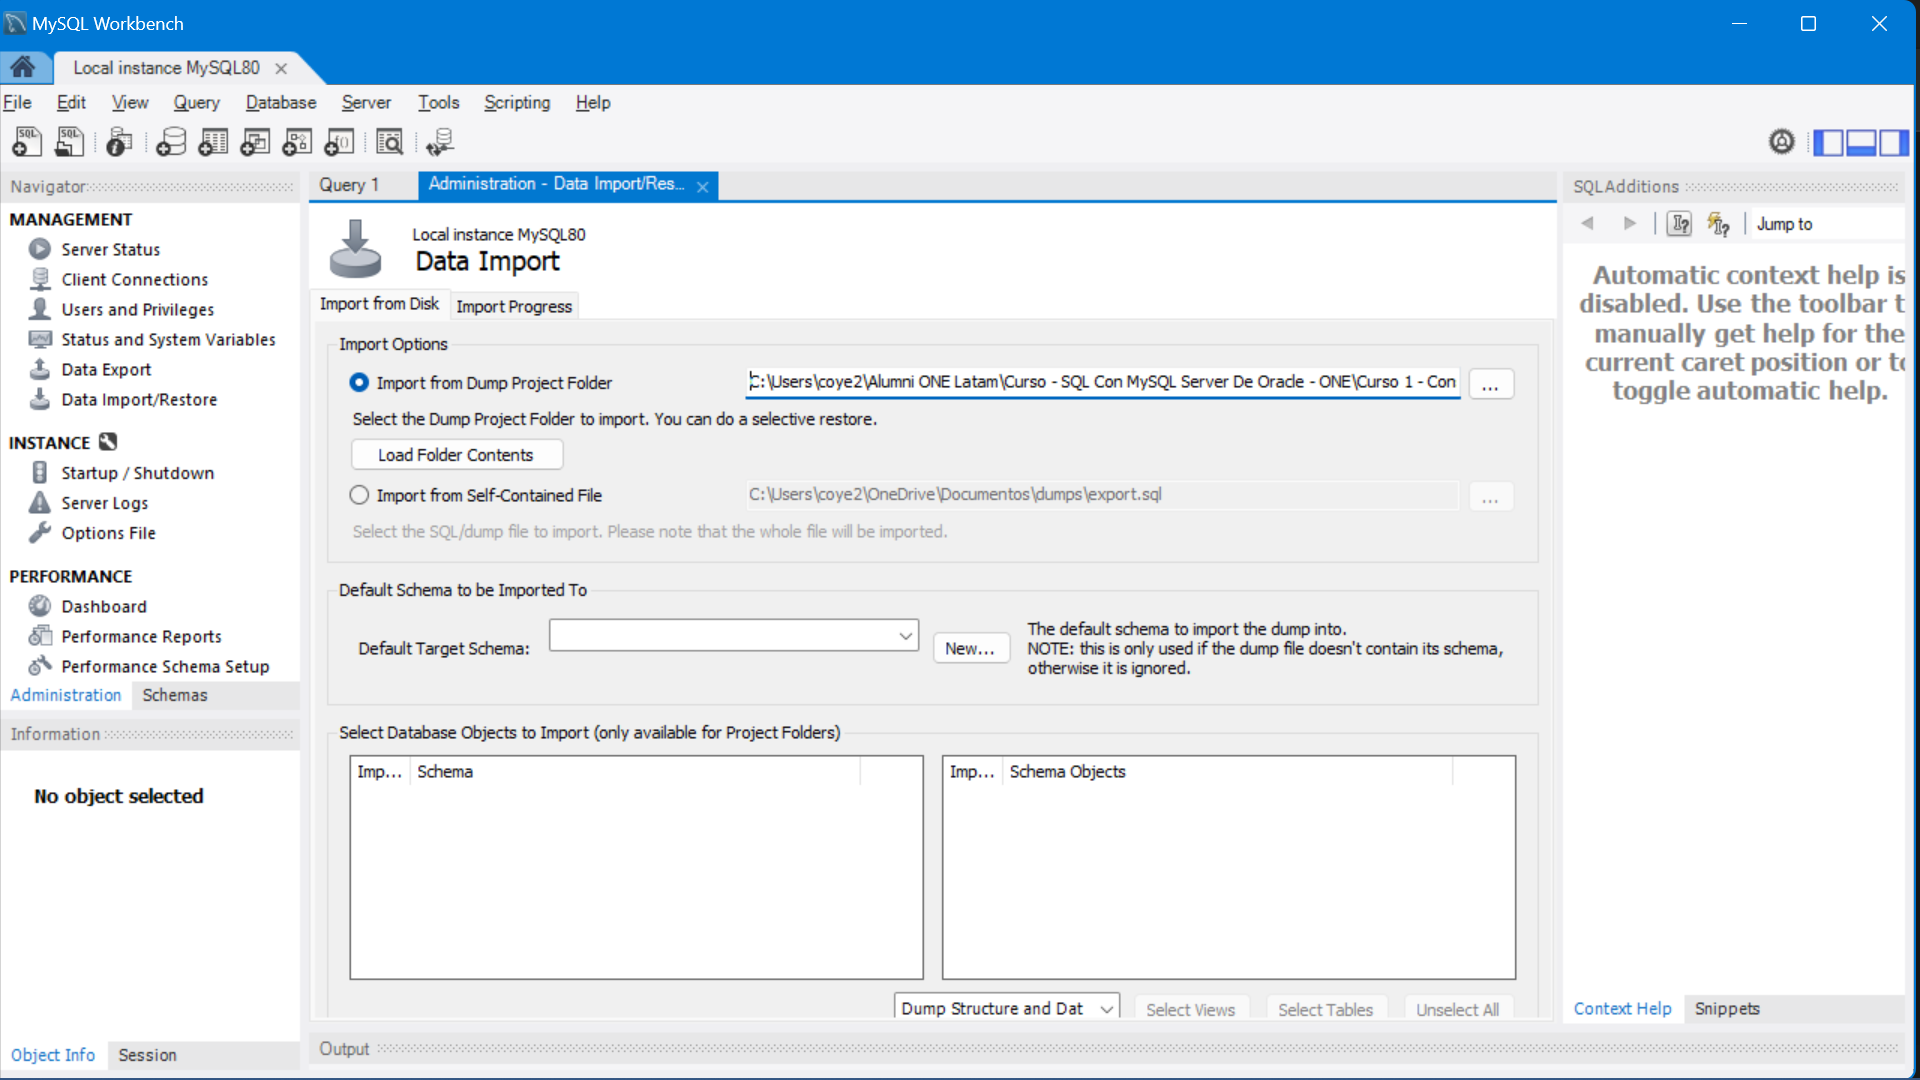Switch to Import Progress tab
Image resolution: width=1920 pixels, height=1080 pixels.
tap(514, 306)
